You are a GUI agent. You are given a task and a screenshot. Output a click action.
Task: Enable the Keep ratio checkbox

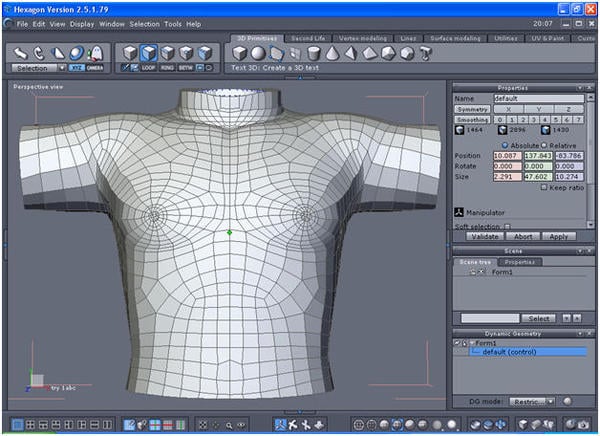[x=543, y=187]
